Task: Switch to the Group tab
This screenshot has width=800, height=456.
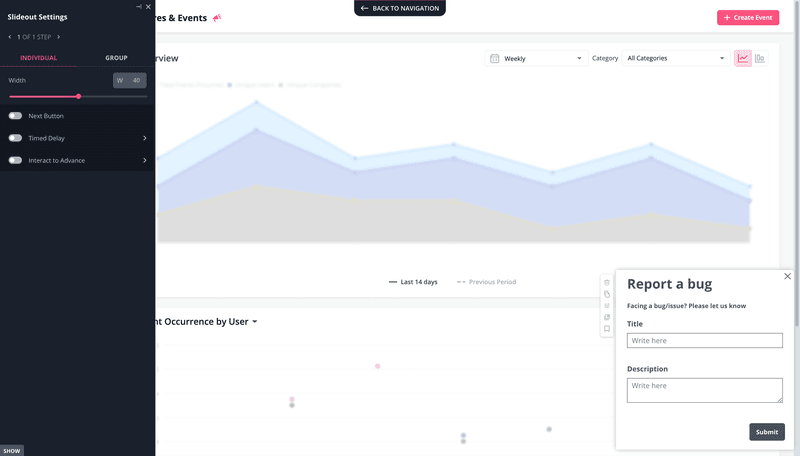Action: coord(116,58)
